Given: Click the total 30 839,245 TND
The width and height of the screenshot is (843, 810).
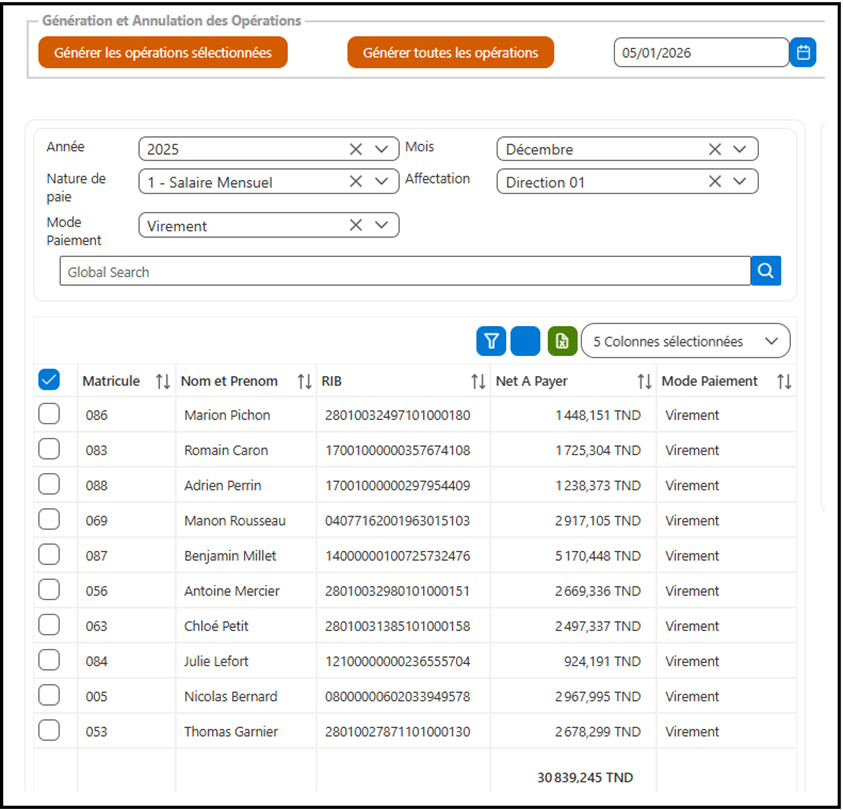Looking at the screenshot, I should [x=585, y=777].
